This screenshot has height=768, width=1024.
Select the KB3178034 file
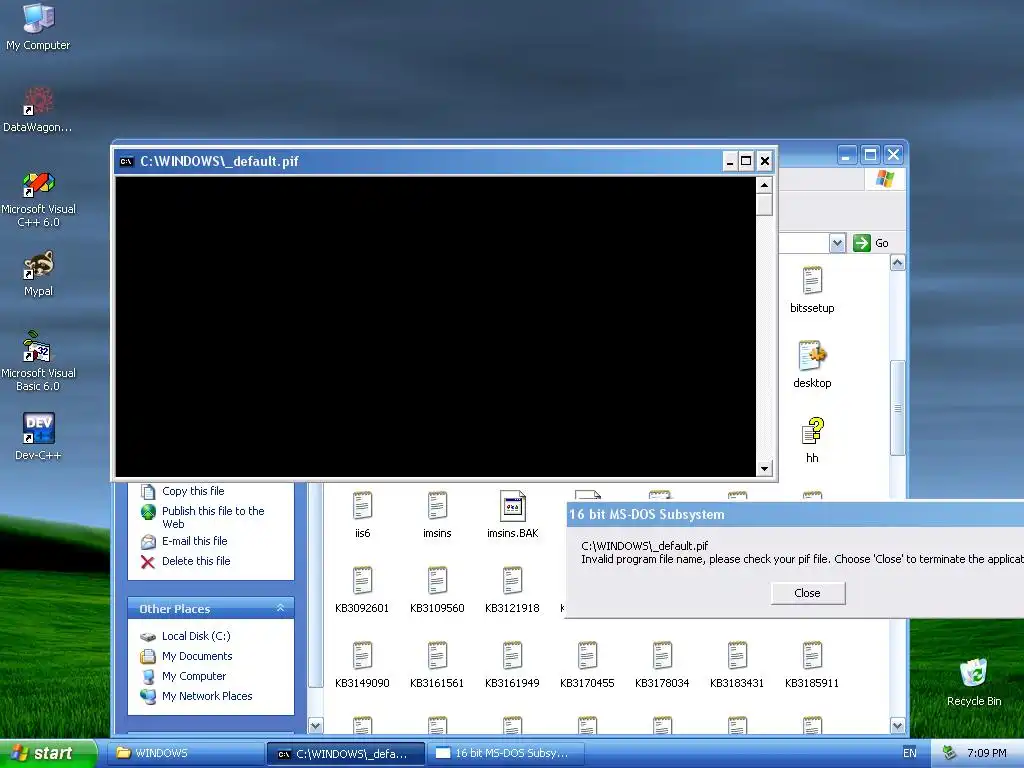[x=662, y=665]
